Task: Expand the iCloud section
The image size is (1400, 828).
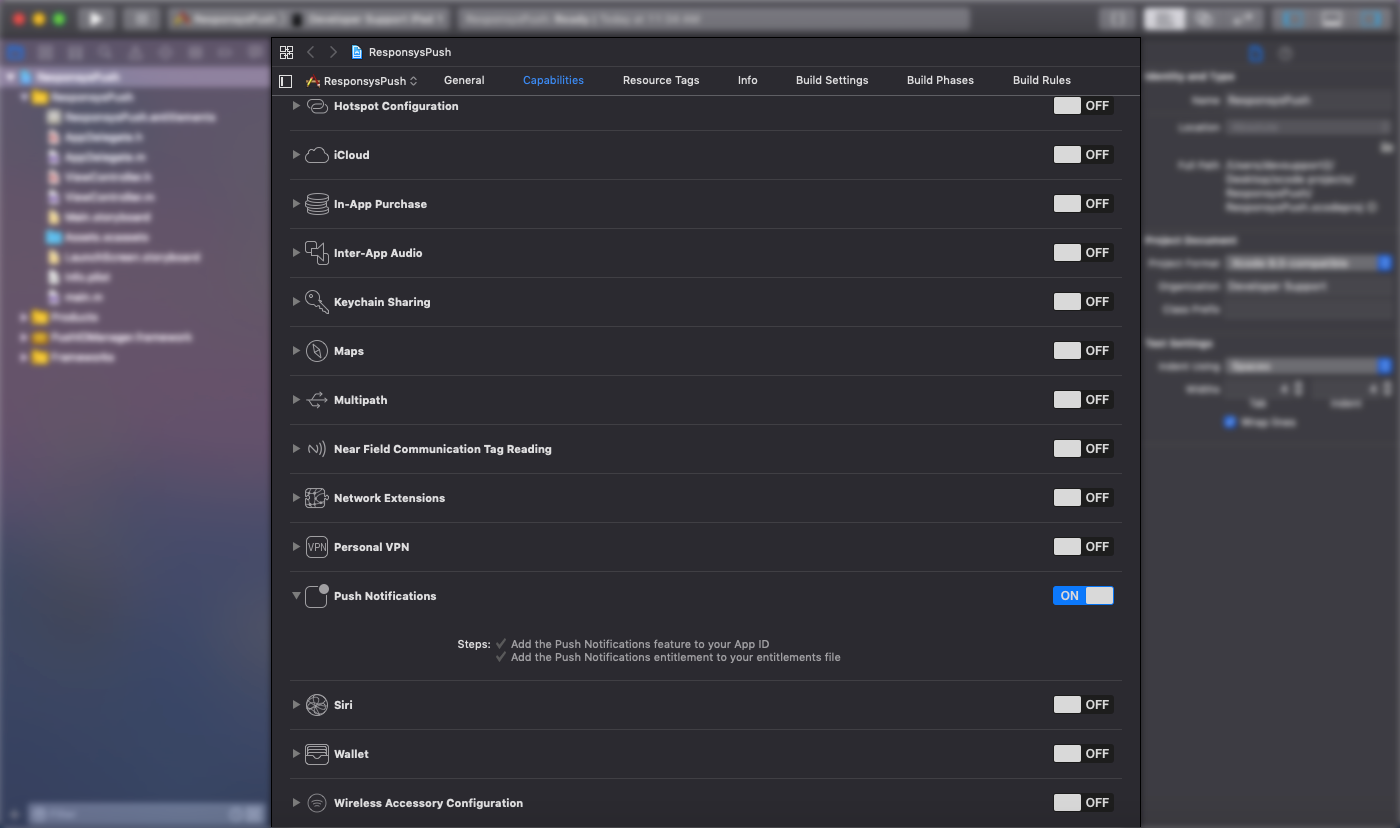Action: (296, 155)
